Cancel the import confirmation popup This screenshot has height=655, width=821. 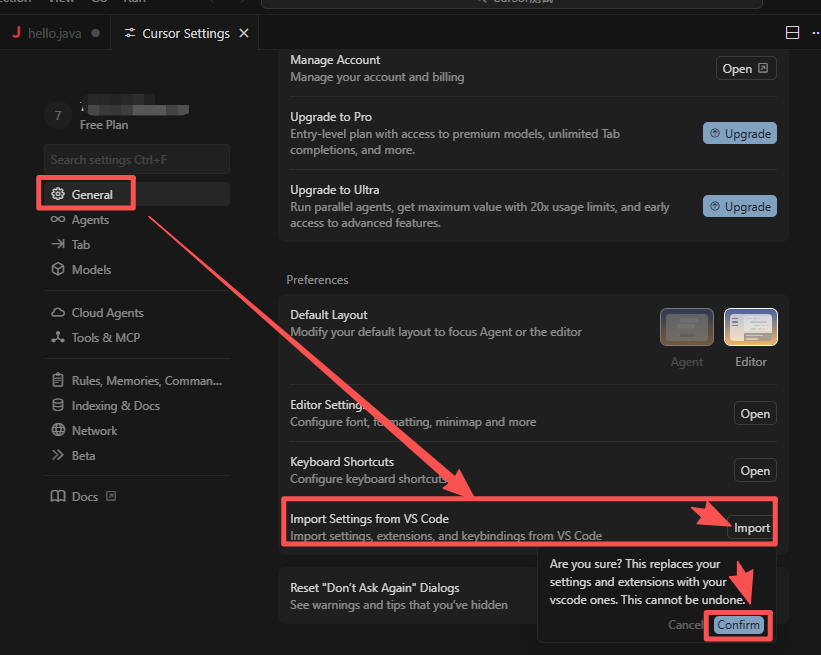[685, 625]
